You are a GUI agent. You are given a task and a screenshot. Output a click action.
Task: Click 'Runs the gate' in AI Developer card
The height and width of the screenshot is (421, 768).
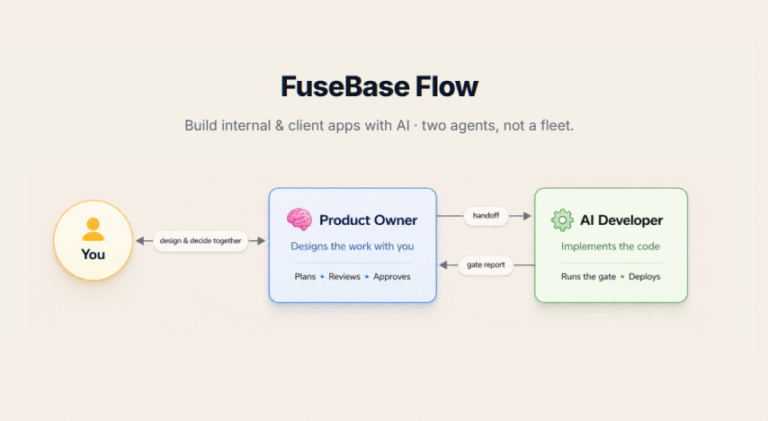pyautogui.click(x=588, y=277)
